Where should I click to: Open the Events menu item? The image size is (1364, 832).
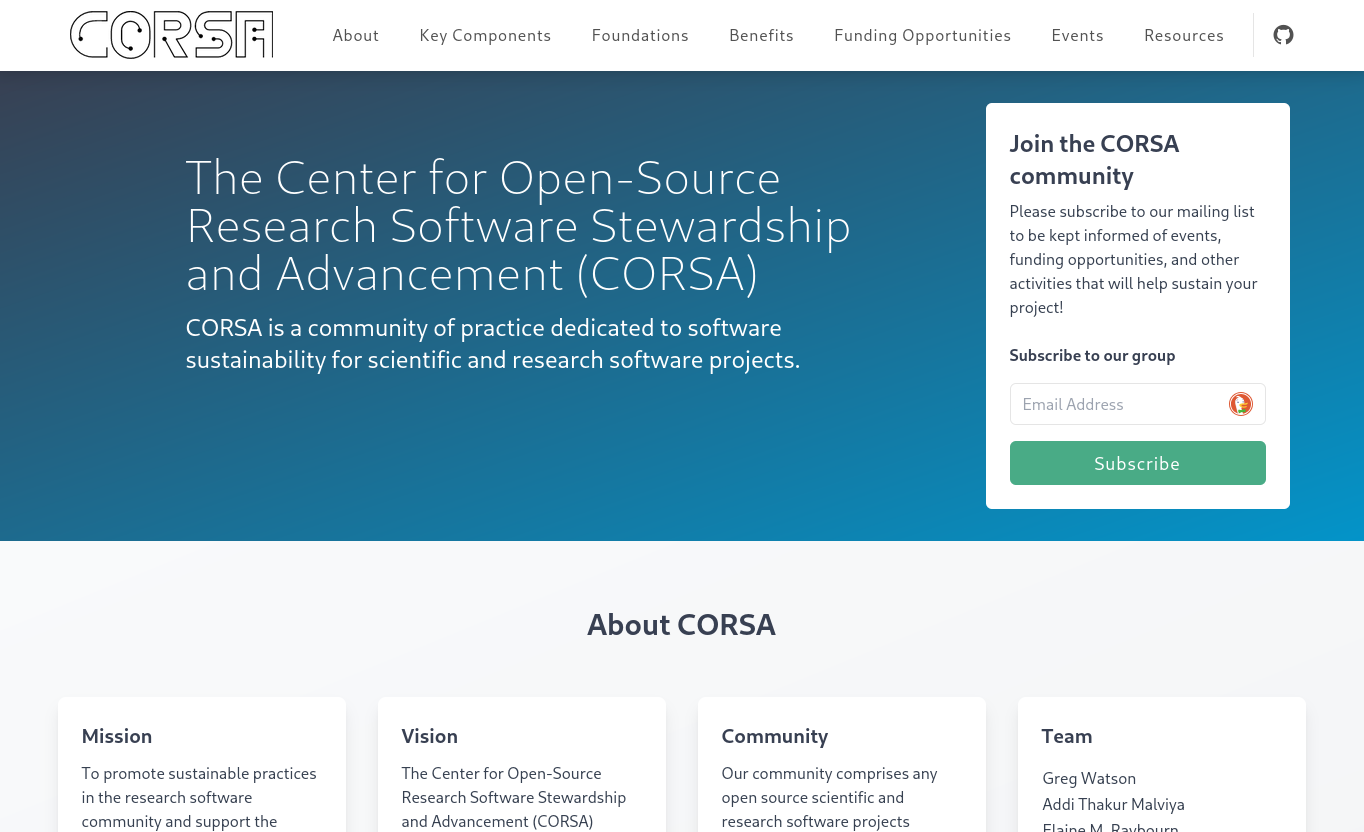click(x=1077, y=35)
